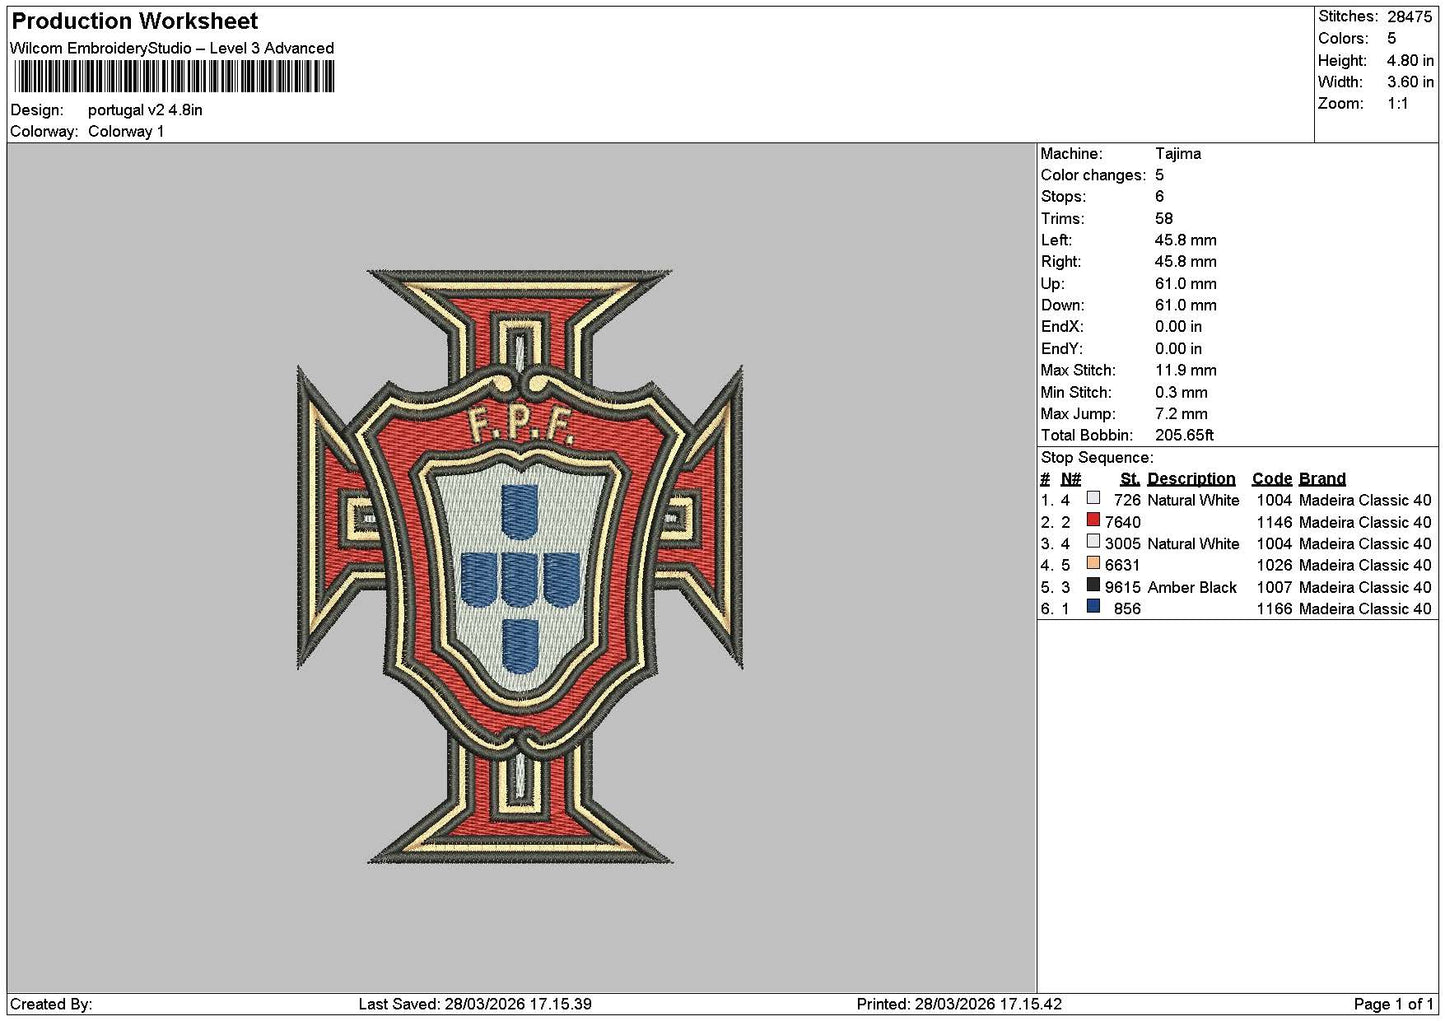This screenshot has width=1445, height=1021.
Task: Click code '1007' in stop row 5
Action: pos(1274,587)
